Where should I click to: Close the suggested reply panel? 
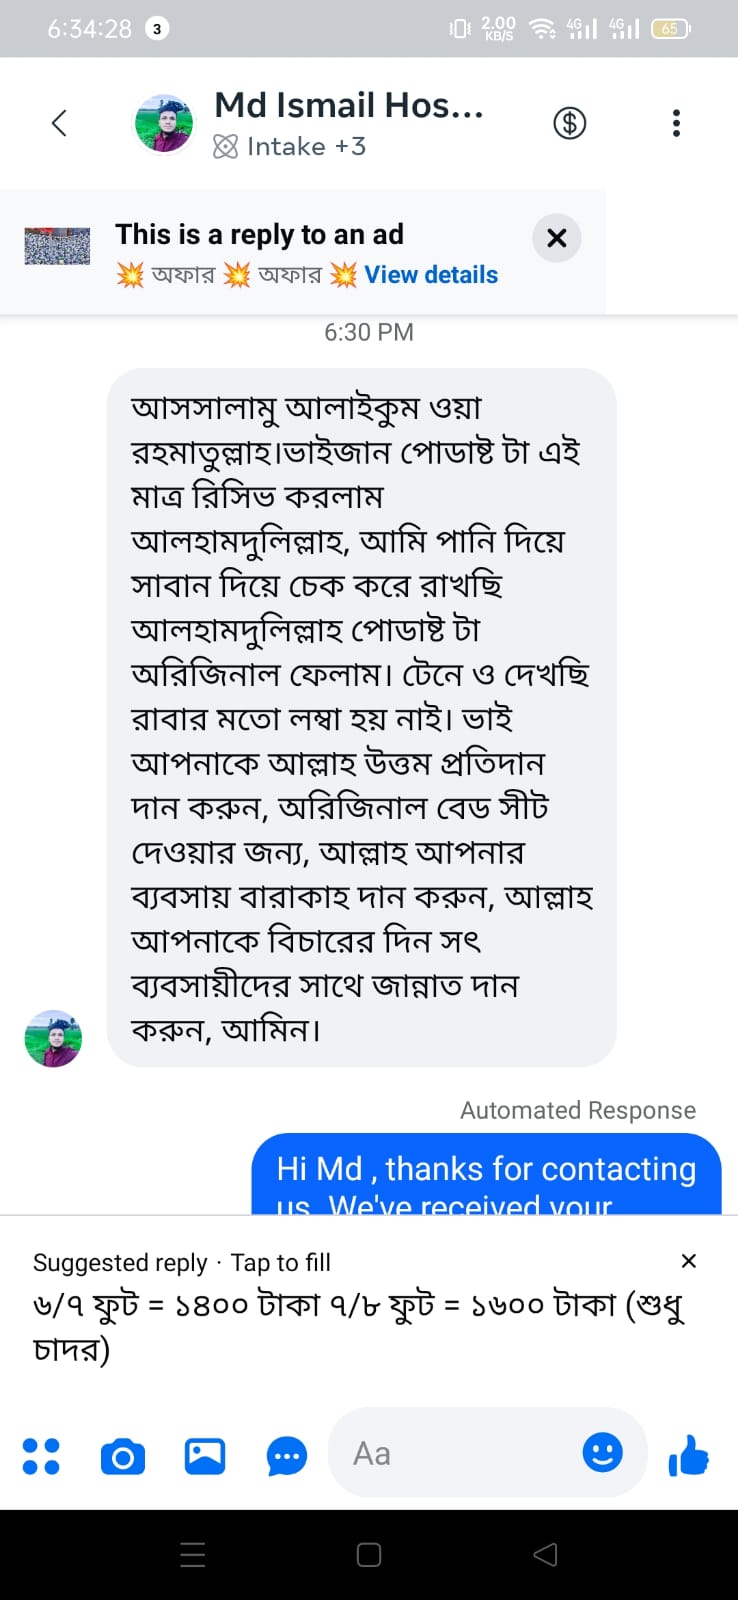click(688, 1261)
